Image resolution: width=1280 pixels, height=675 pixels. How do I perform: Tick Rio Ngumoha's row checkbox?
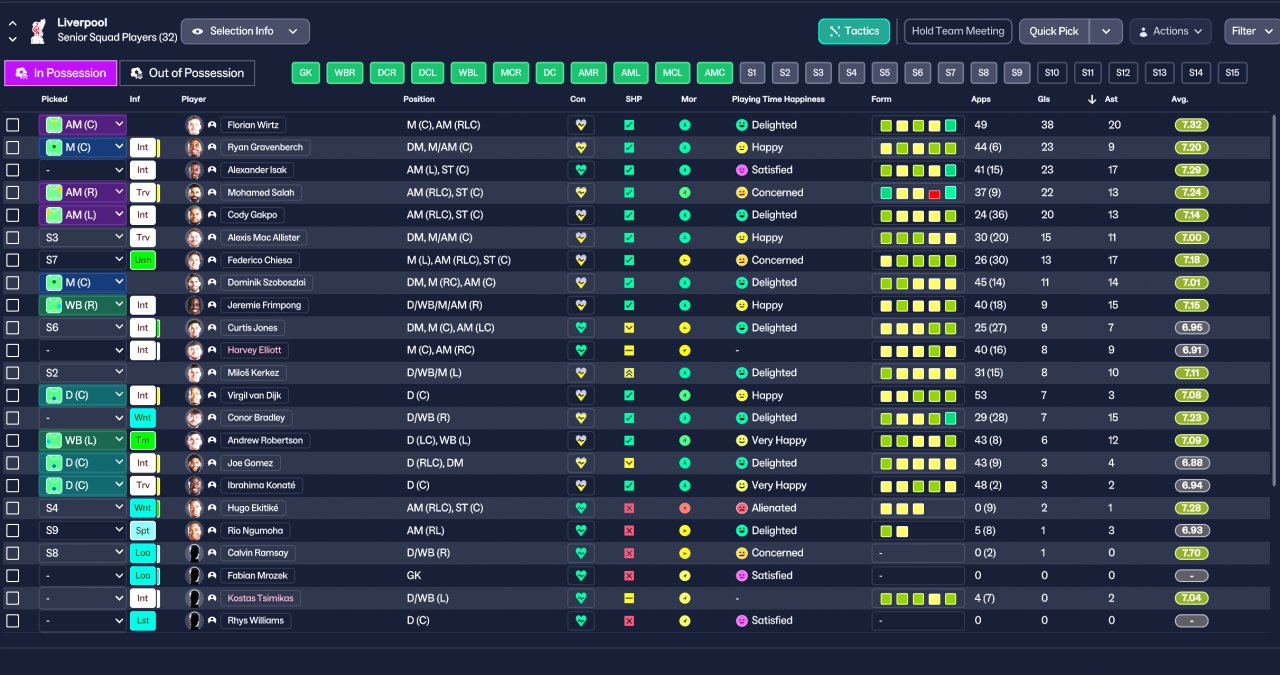[13, 530]
